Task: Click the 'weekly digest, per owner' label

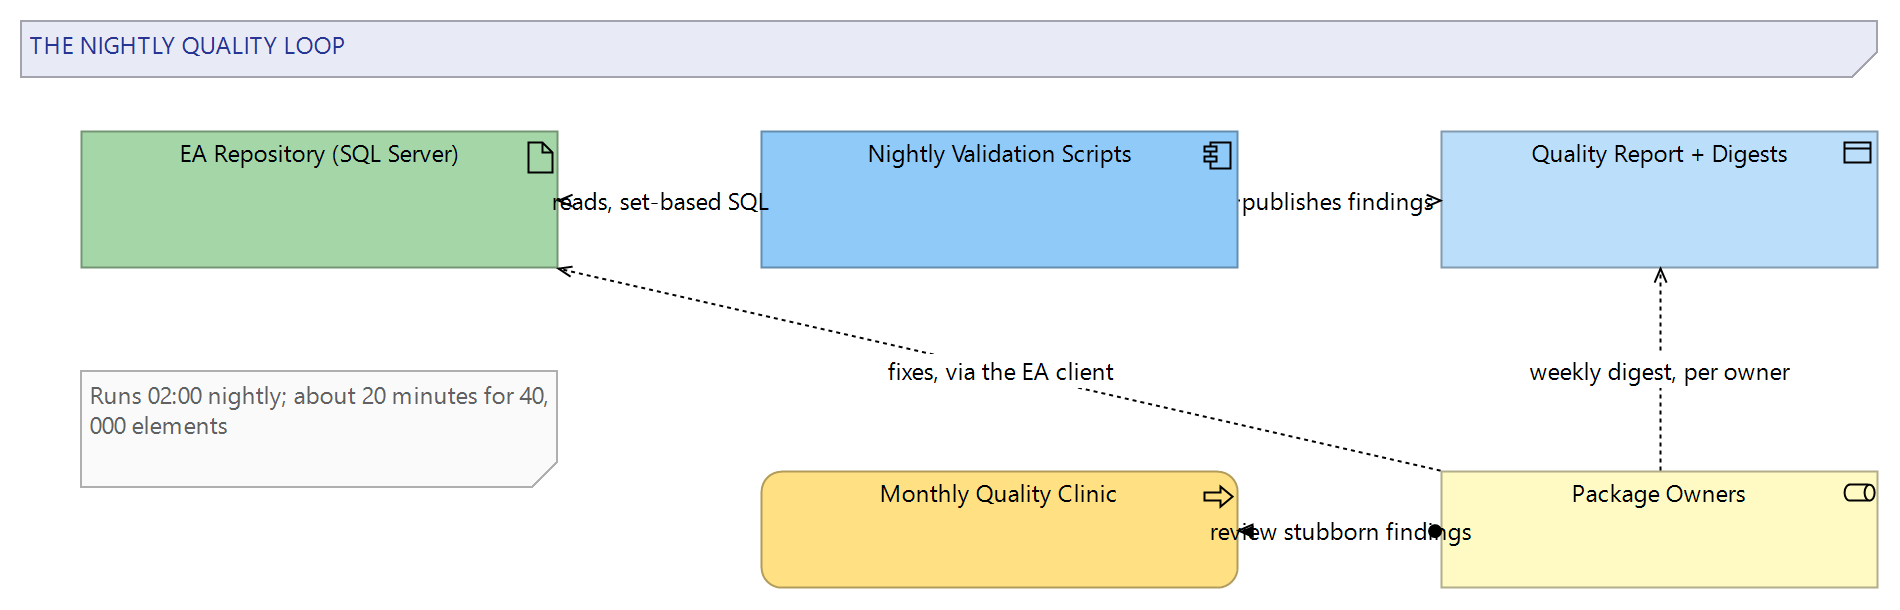Action: pos(1660,372)
